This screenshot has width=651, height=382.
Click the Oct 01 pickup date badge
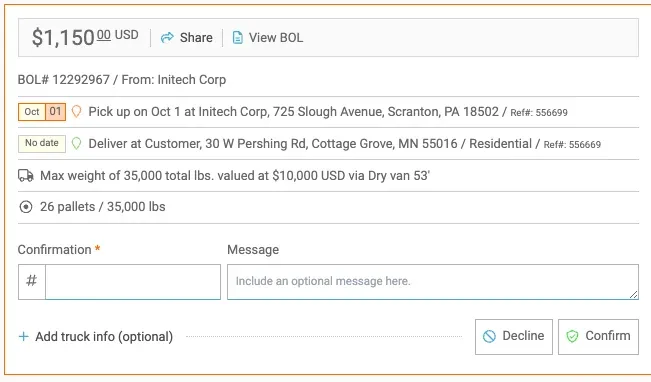(x=42, y=112)
